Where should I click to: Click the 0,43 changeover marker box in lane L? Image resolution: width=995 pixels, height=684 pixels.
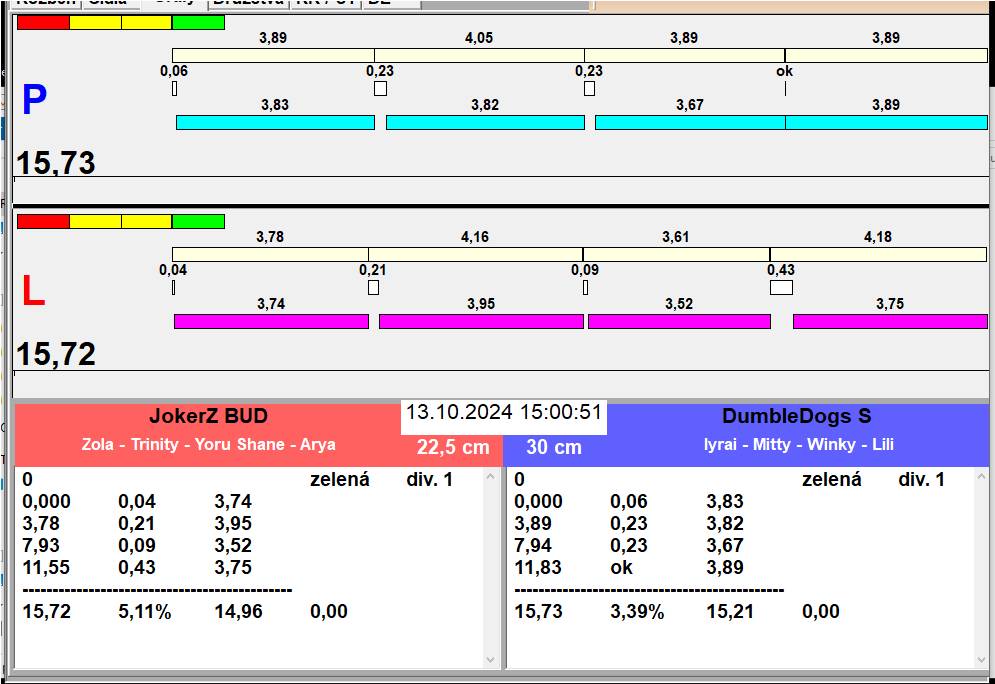coord(781,287)
